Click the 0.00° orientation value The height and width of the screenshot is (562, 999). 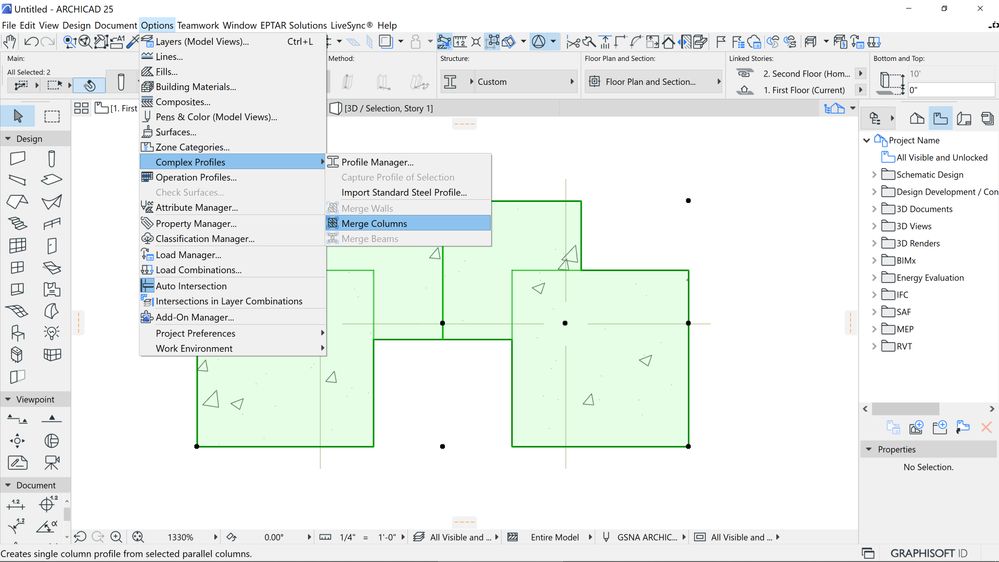pos(273,537)
